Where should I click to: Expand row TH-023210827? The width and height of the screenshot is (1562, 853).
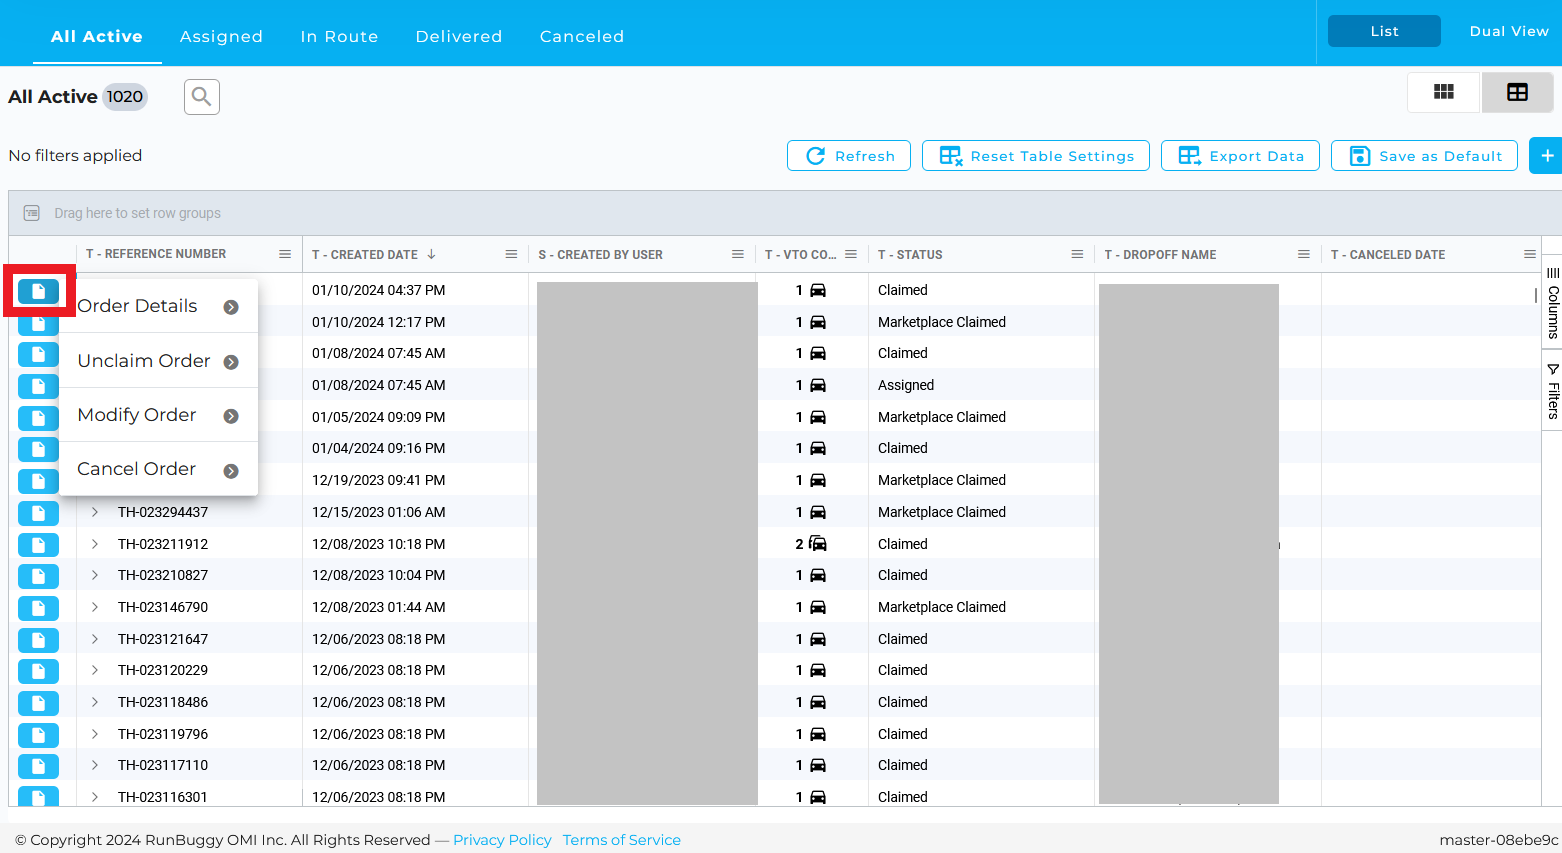[x=95, y=575]
